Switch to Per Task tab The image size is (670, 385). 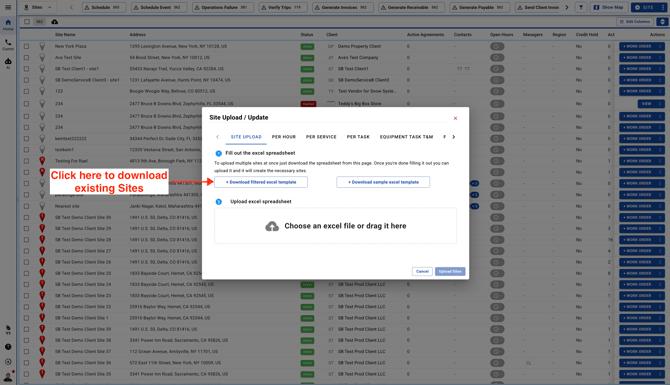pos(358,137)
